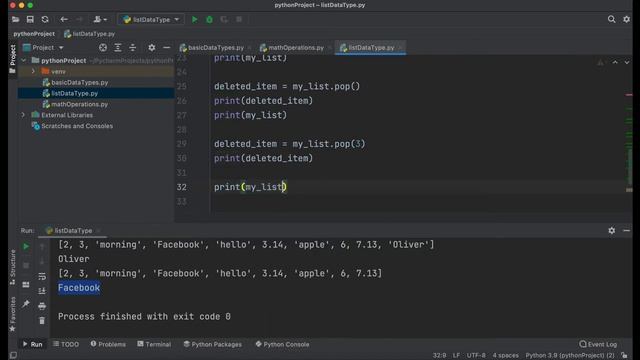Toggle Scroll to End in Run console
The height and width of the screenshot is (360, 640).
[42, 291]
